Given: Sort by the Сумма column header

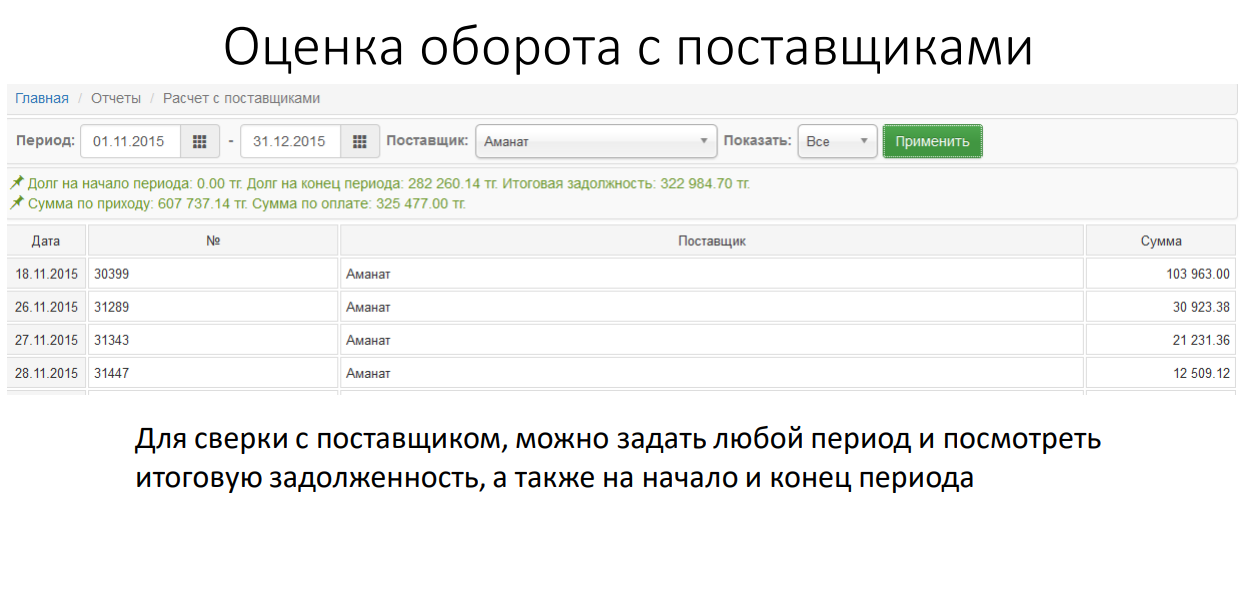Looking at the screenshot, I should click(1160, 241).
